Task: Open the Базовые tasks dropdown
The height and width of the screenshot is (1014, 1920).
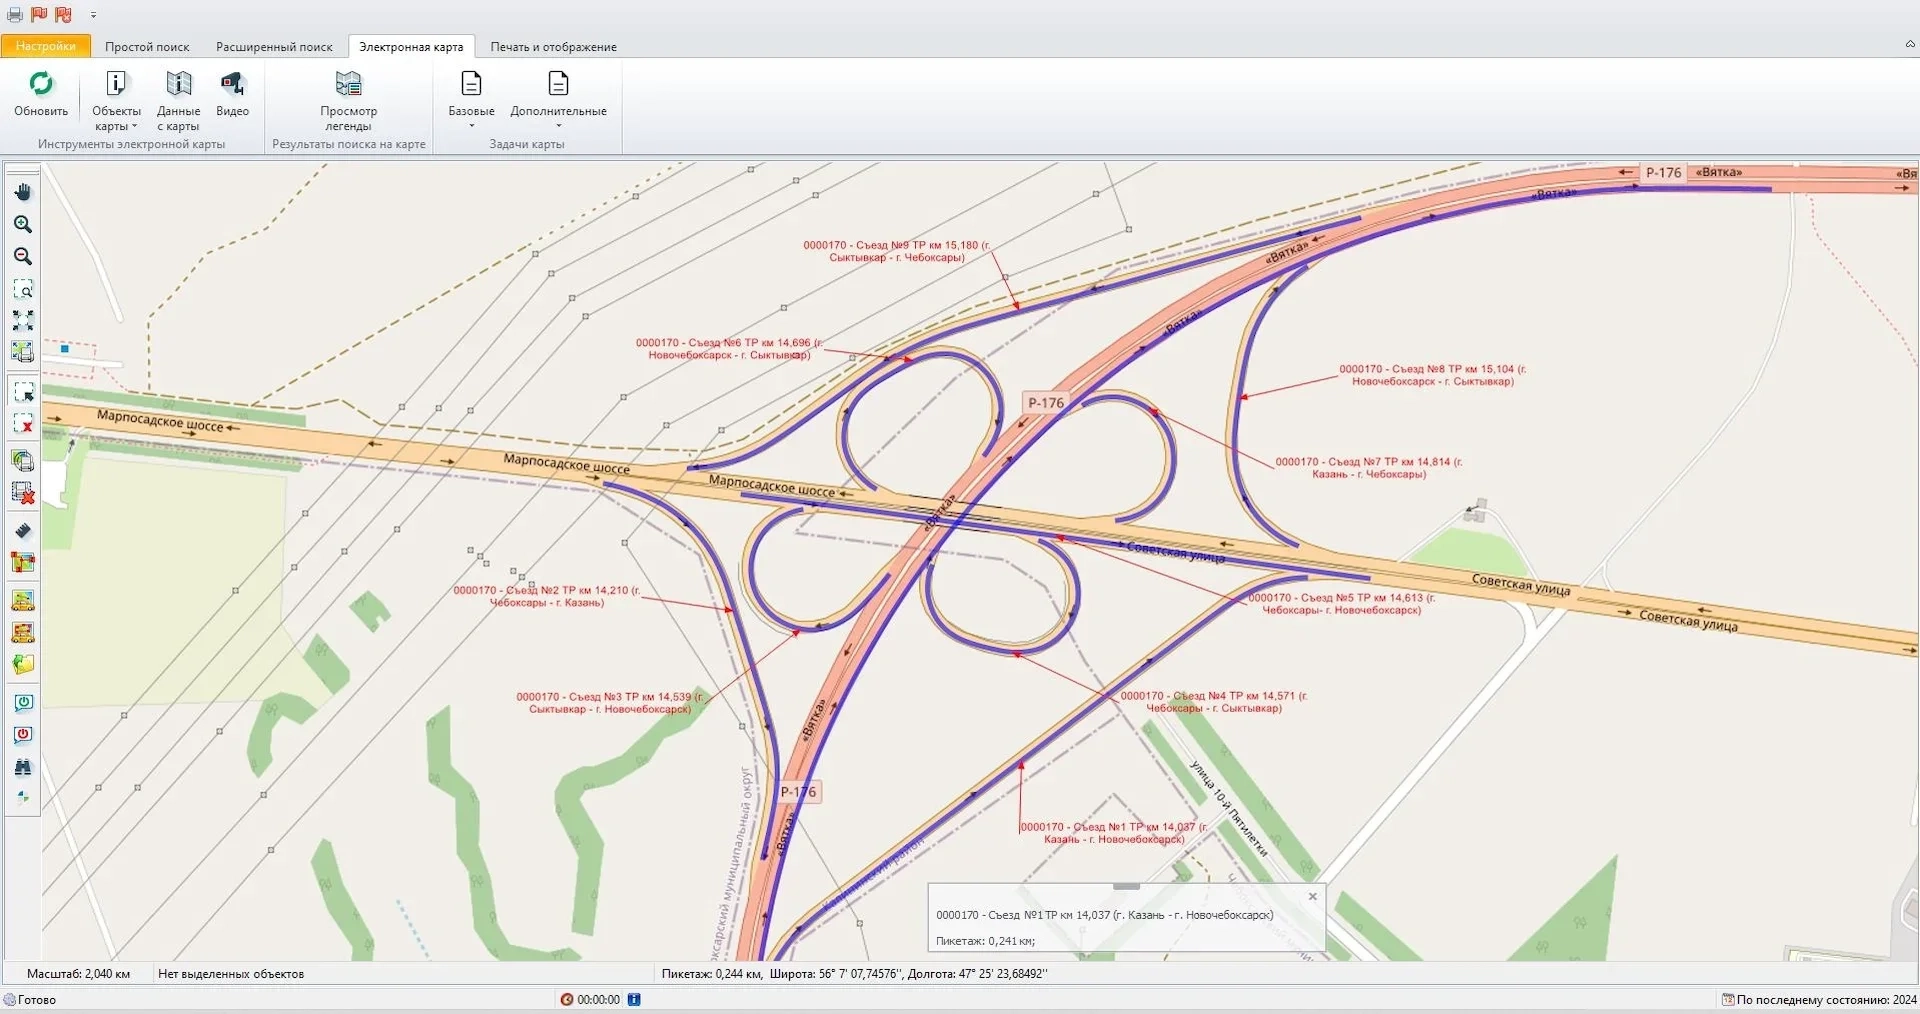Action: tap(471, 100)
